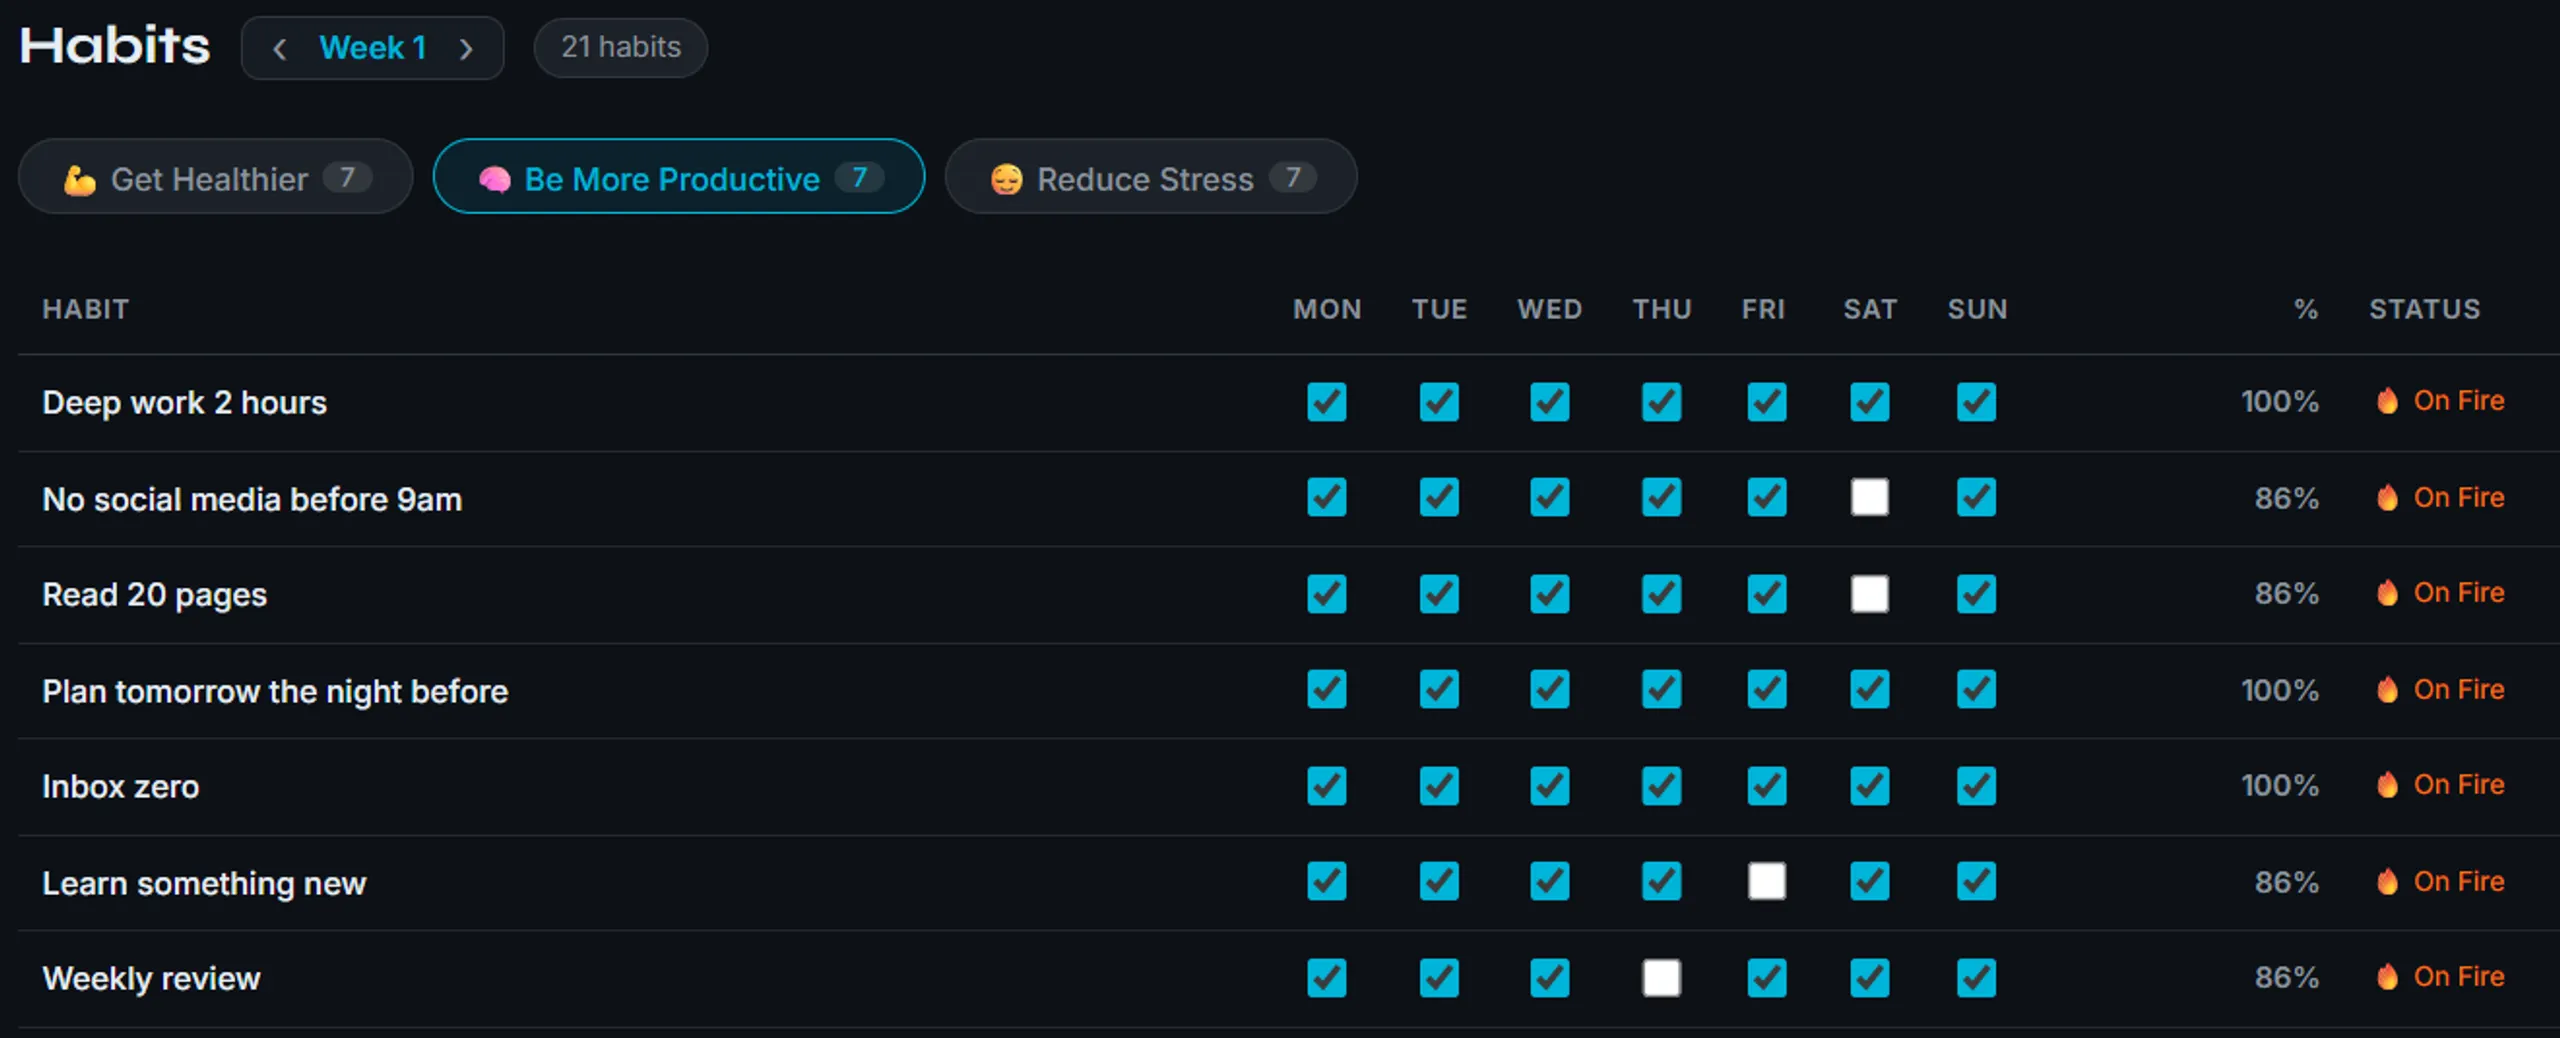
Task: Click the Read 20 pages flame icon
Action: [2387, 593]
